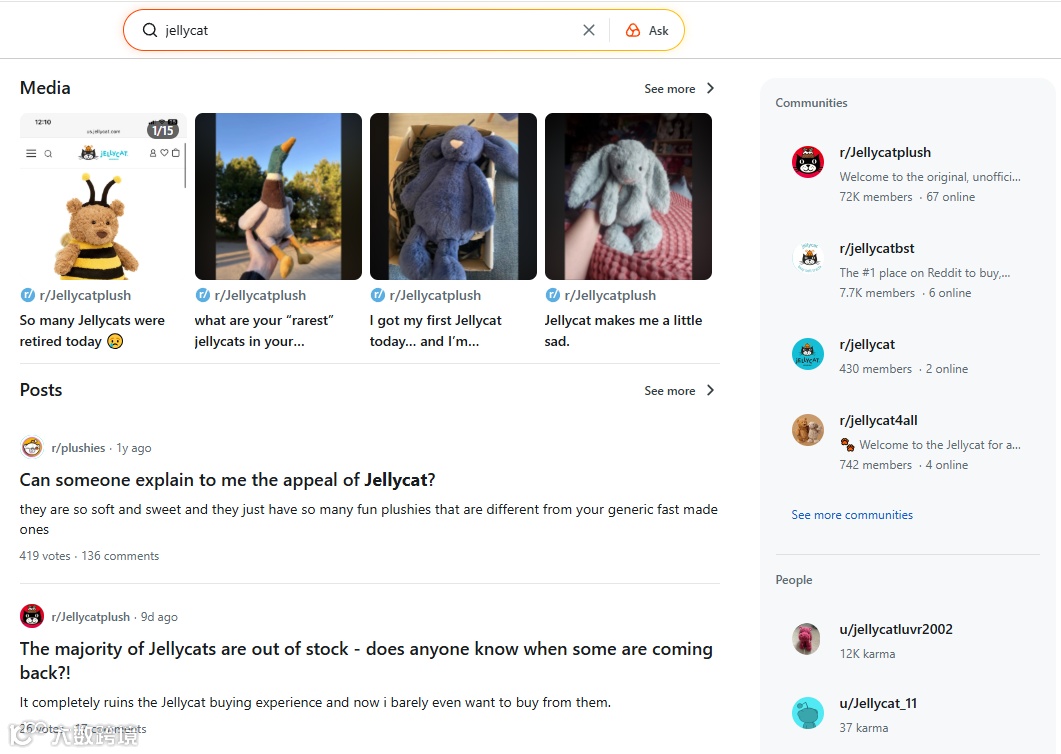Open 'Can someone explain the appeal of Jellycat' post
This screenshot has height=754, width=1061.
(227, 480)
